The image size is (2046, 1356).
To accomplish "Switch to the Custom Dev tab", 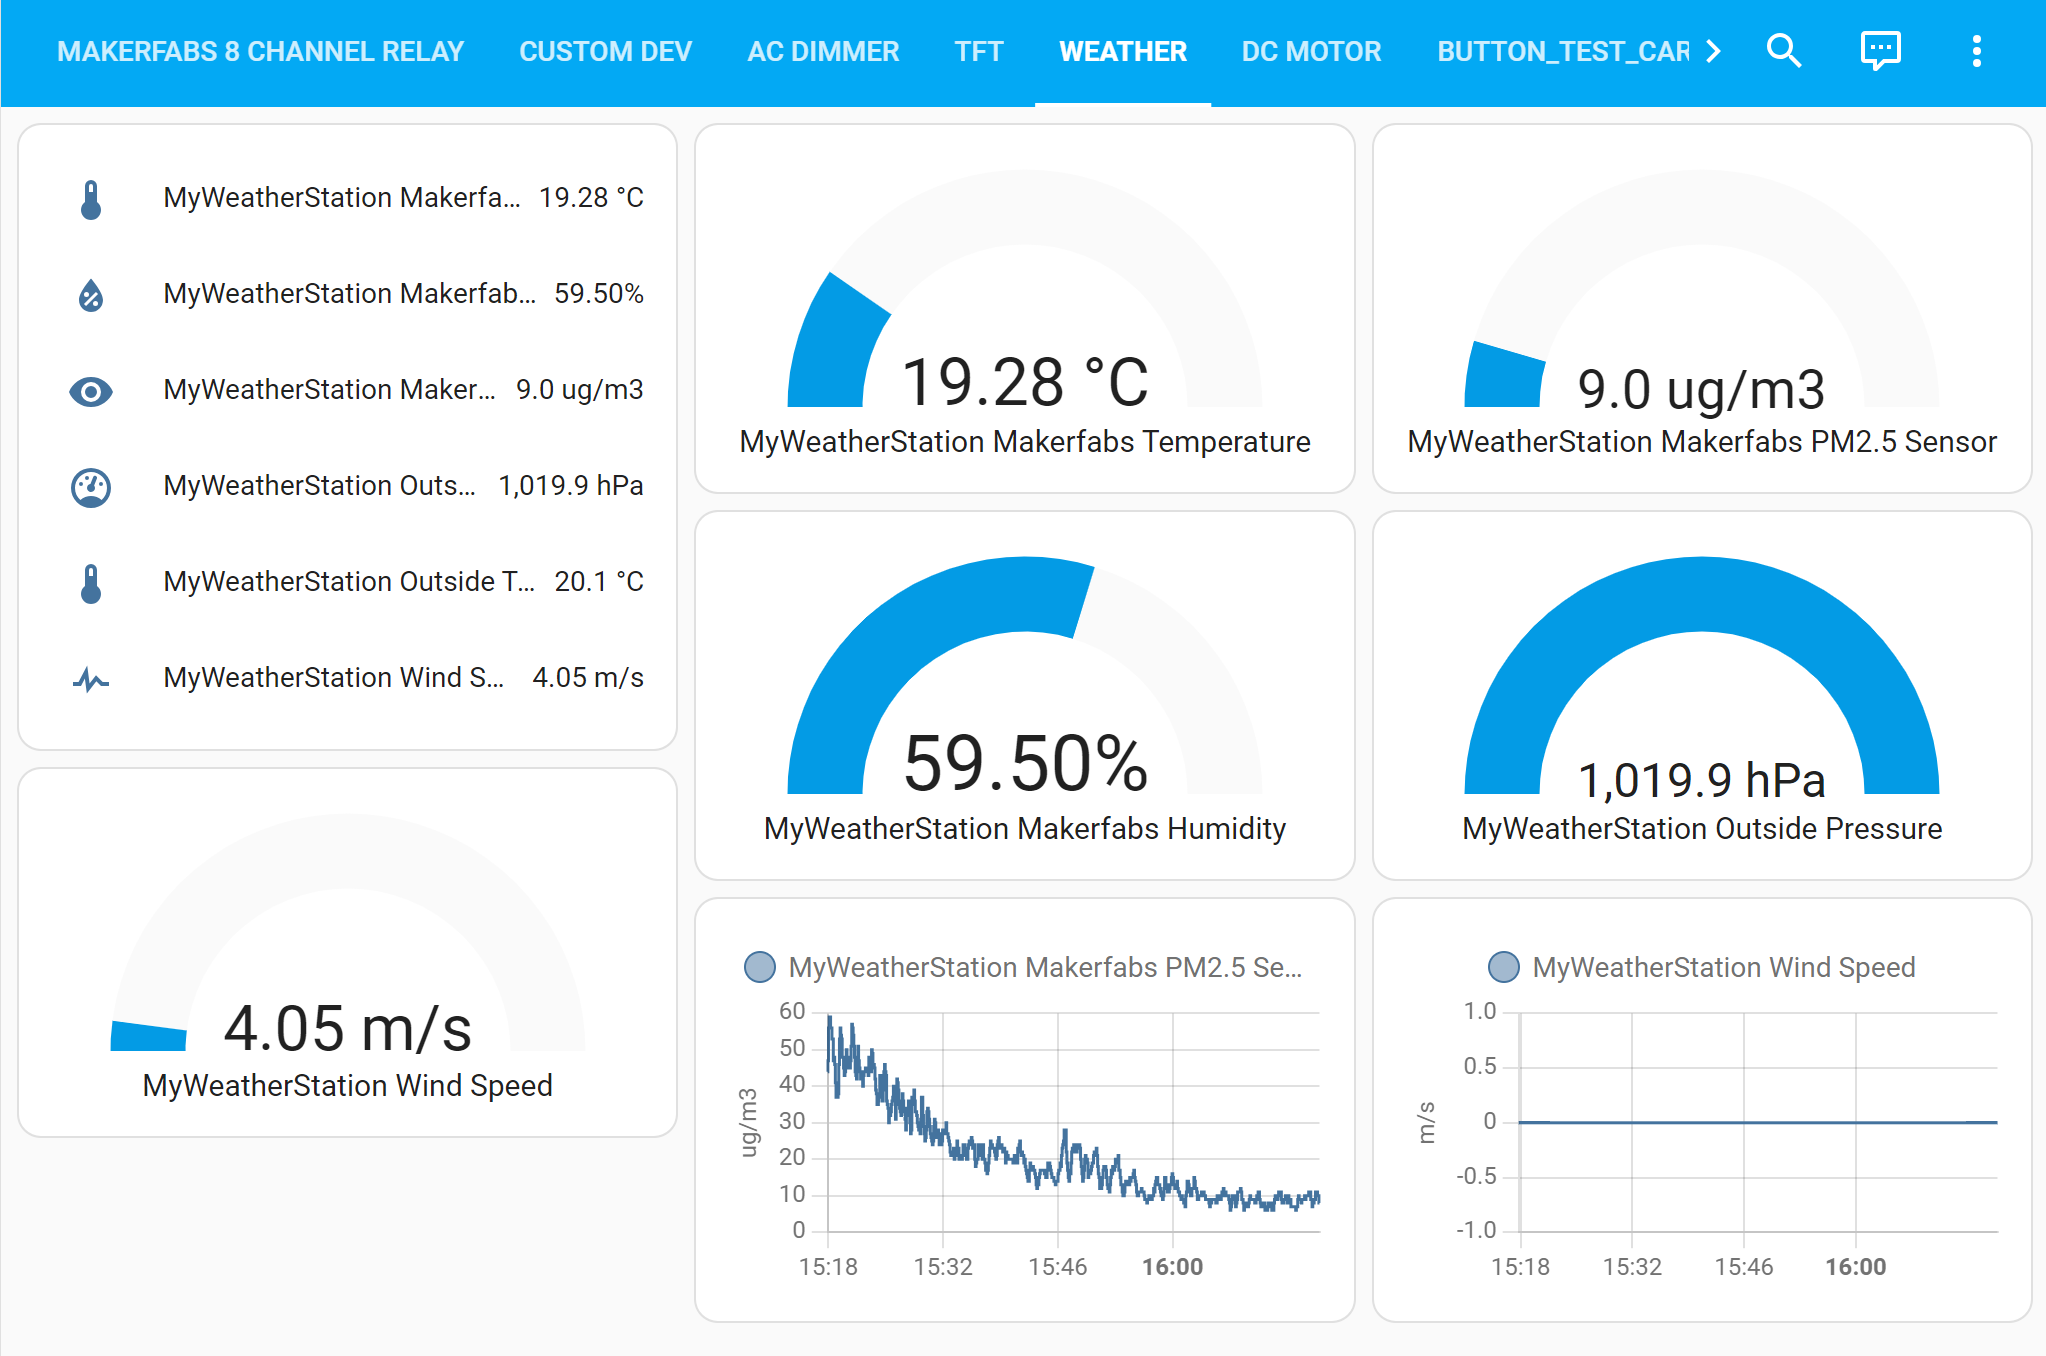I will pos(605,51).
